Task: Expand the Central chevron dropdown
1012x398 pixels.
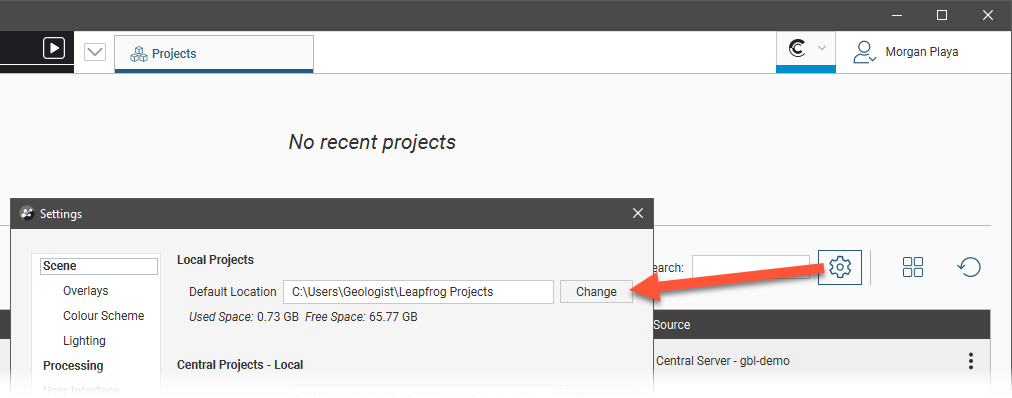Action: 822,48
